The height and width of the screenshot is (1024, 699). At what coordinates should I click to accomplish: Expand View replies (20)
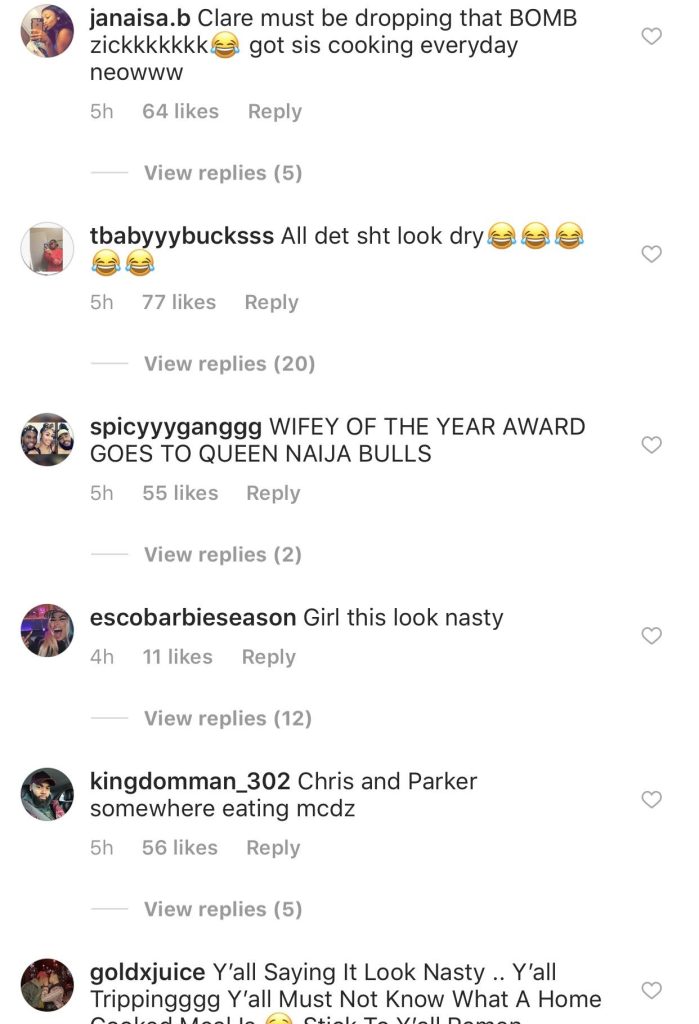tap(229, 364)
